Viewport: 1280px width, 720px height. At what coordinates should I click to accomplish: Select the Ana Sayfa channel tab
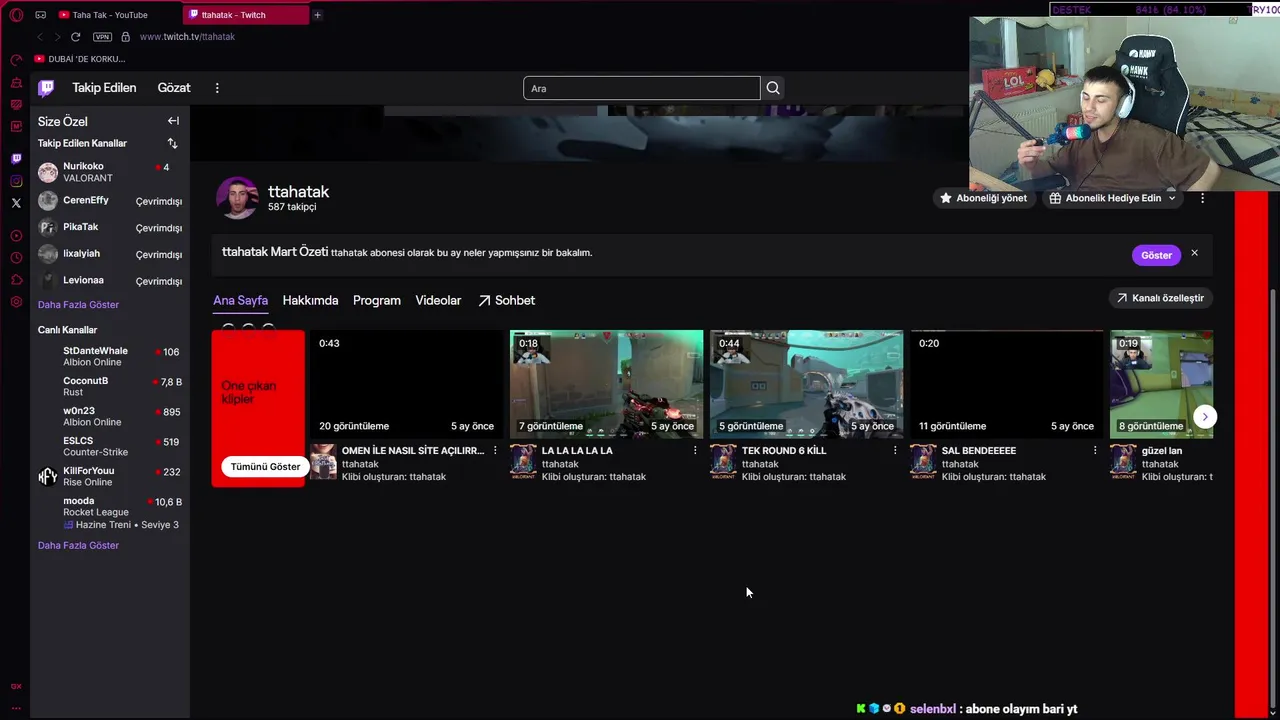click(240, 300)
